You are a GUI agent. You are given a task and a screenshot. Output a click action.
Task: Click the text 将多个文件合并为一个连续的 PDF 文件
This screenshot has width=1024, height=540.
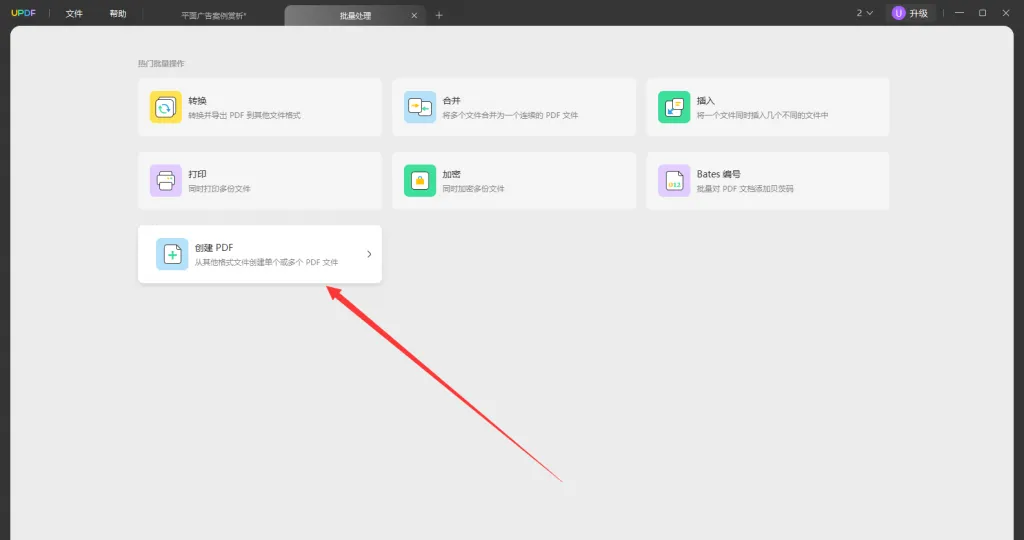511,116
